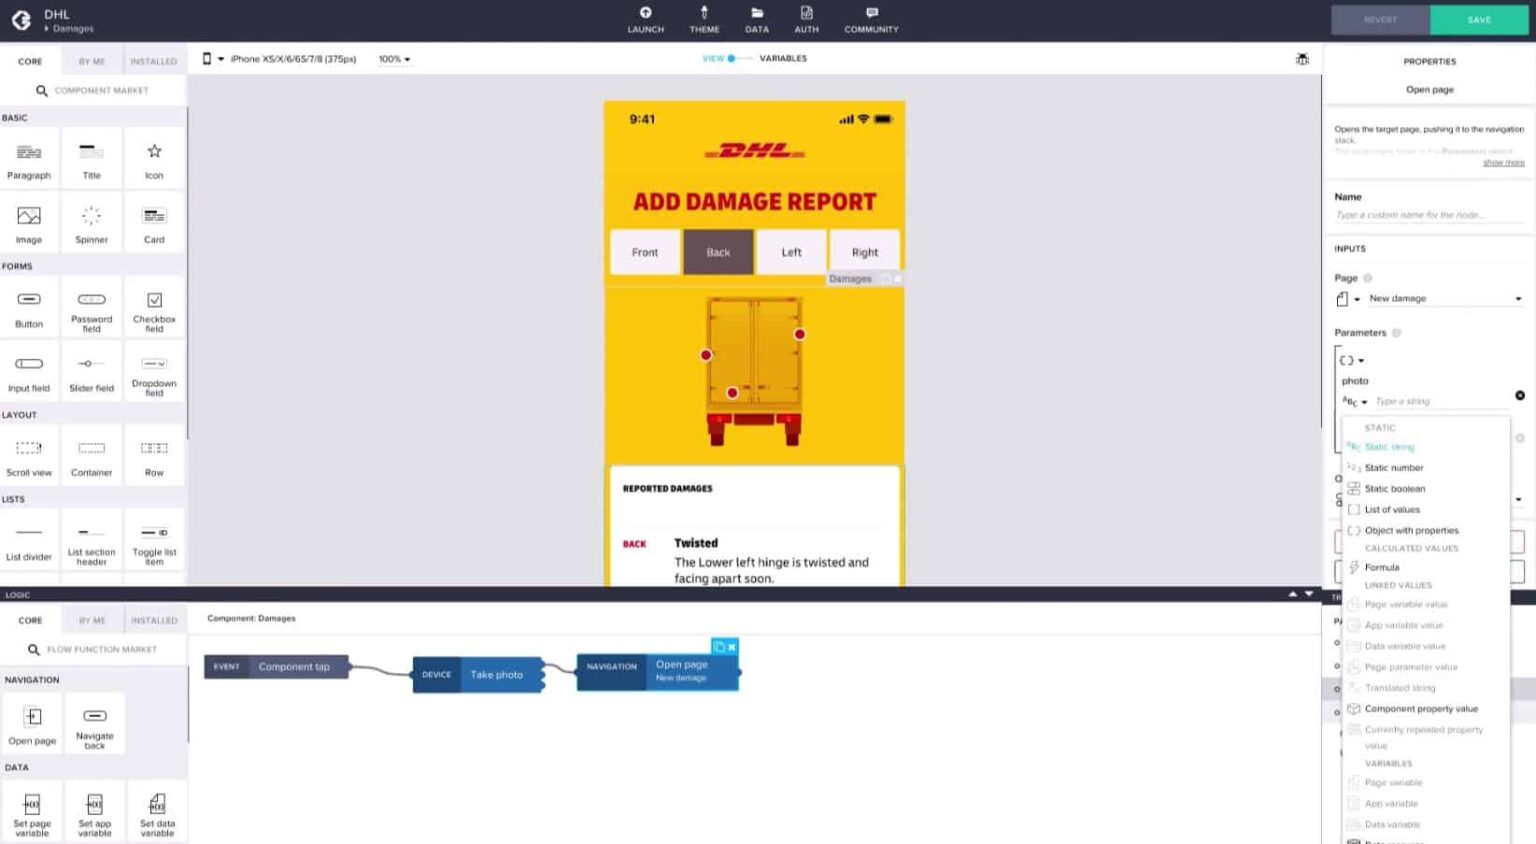Switch to the BY ME tab in component panel
The height and width of the screenshot is (844, 1536).
(92, 61)
